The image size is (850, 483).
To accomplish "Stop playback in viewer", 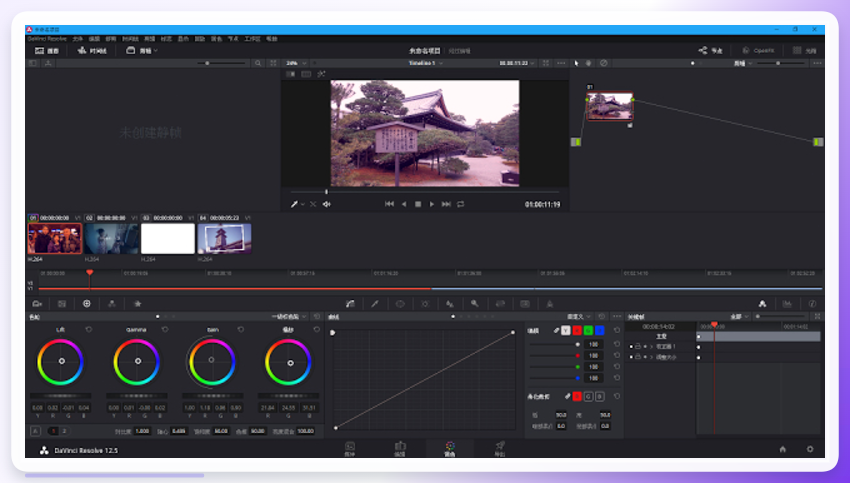I will 418,204.
